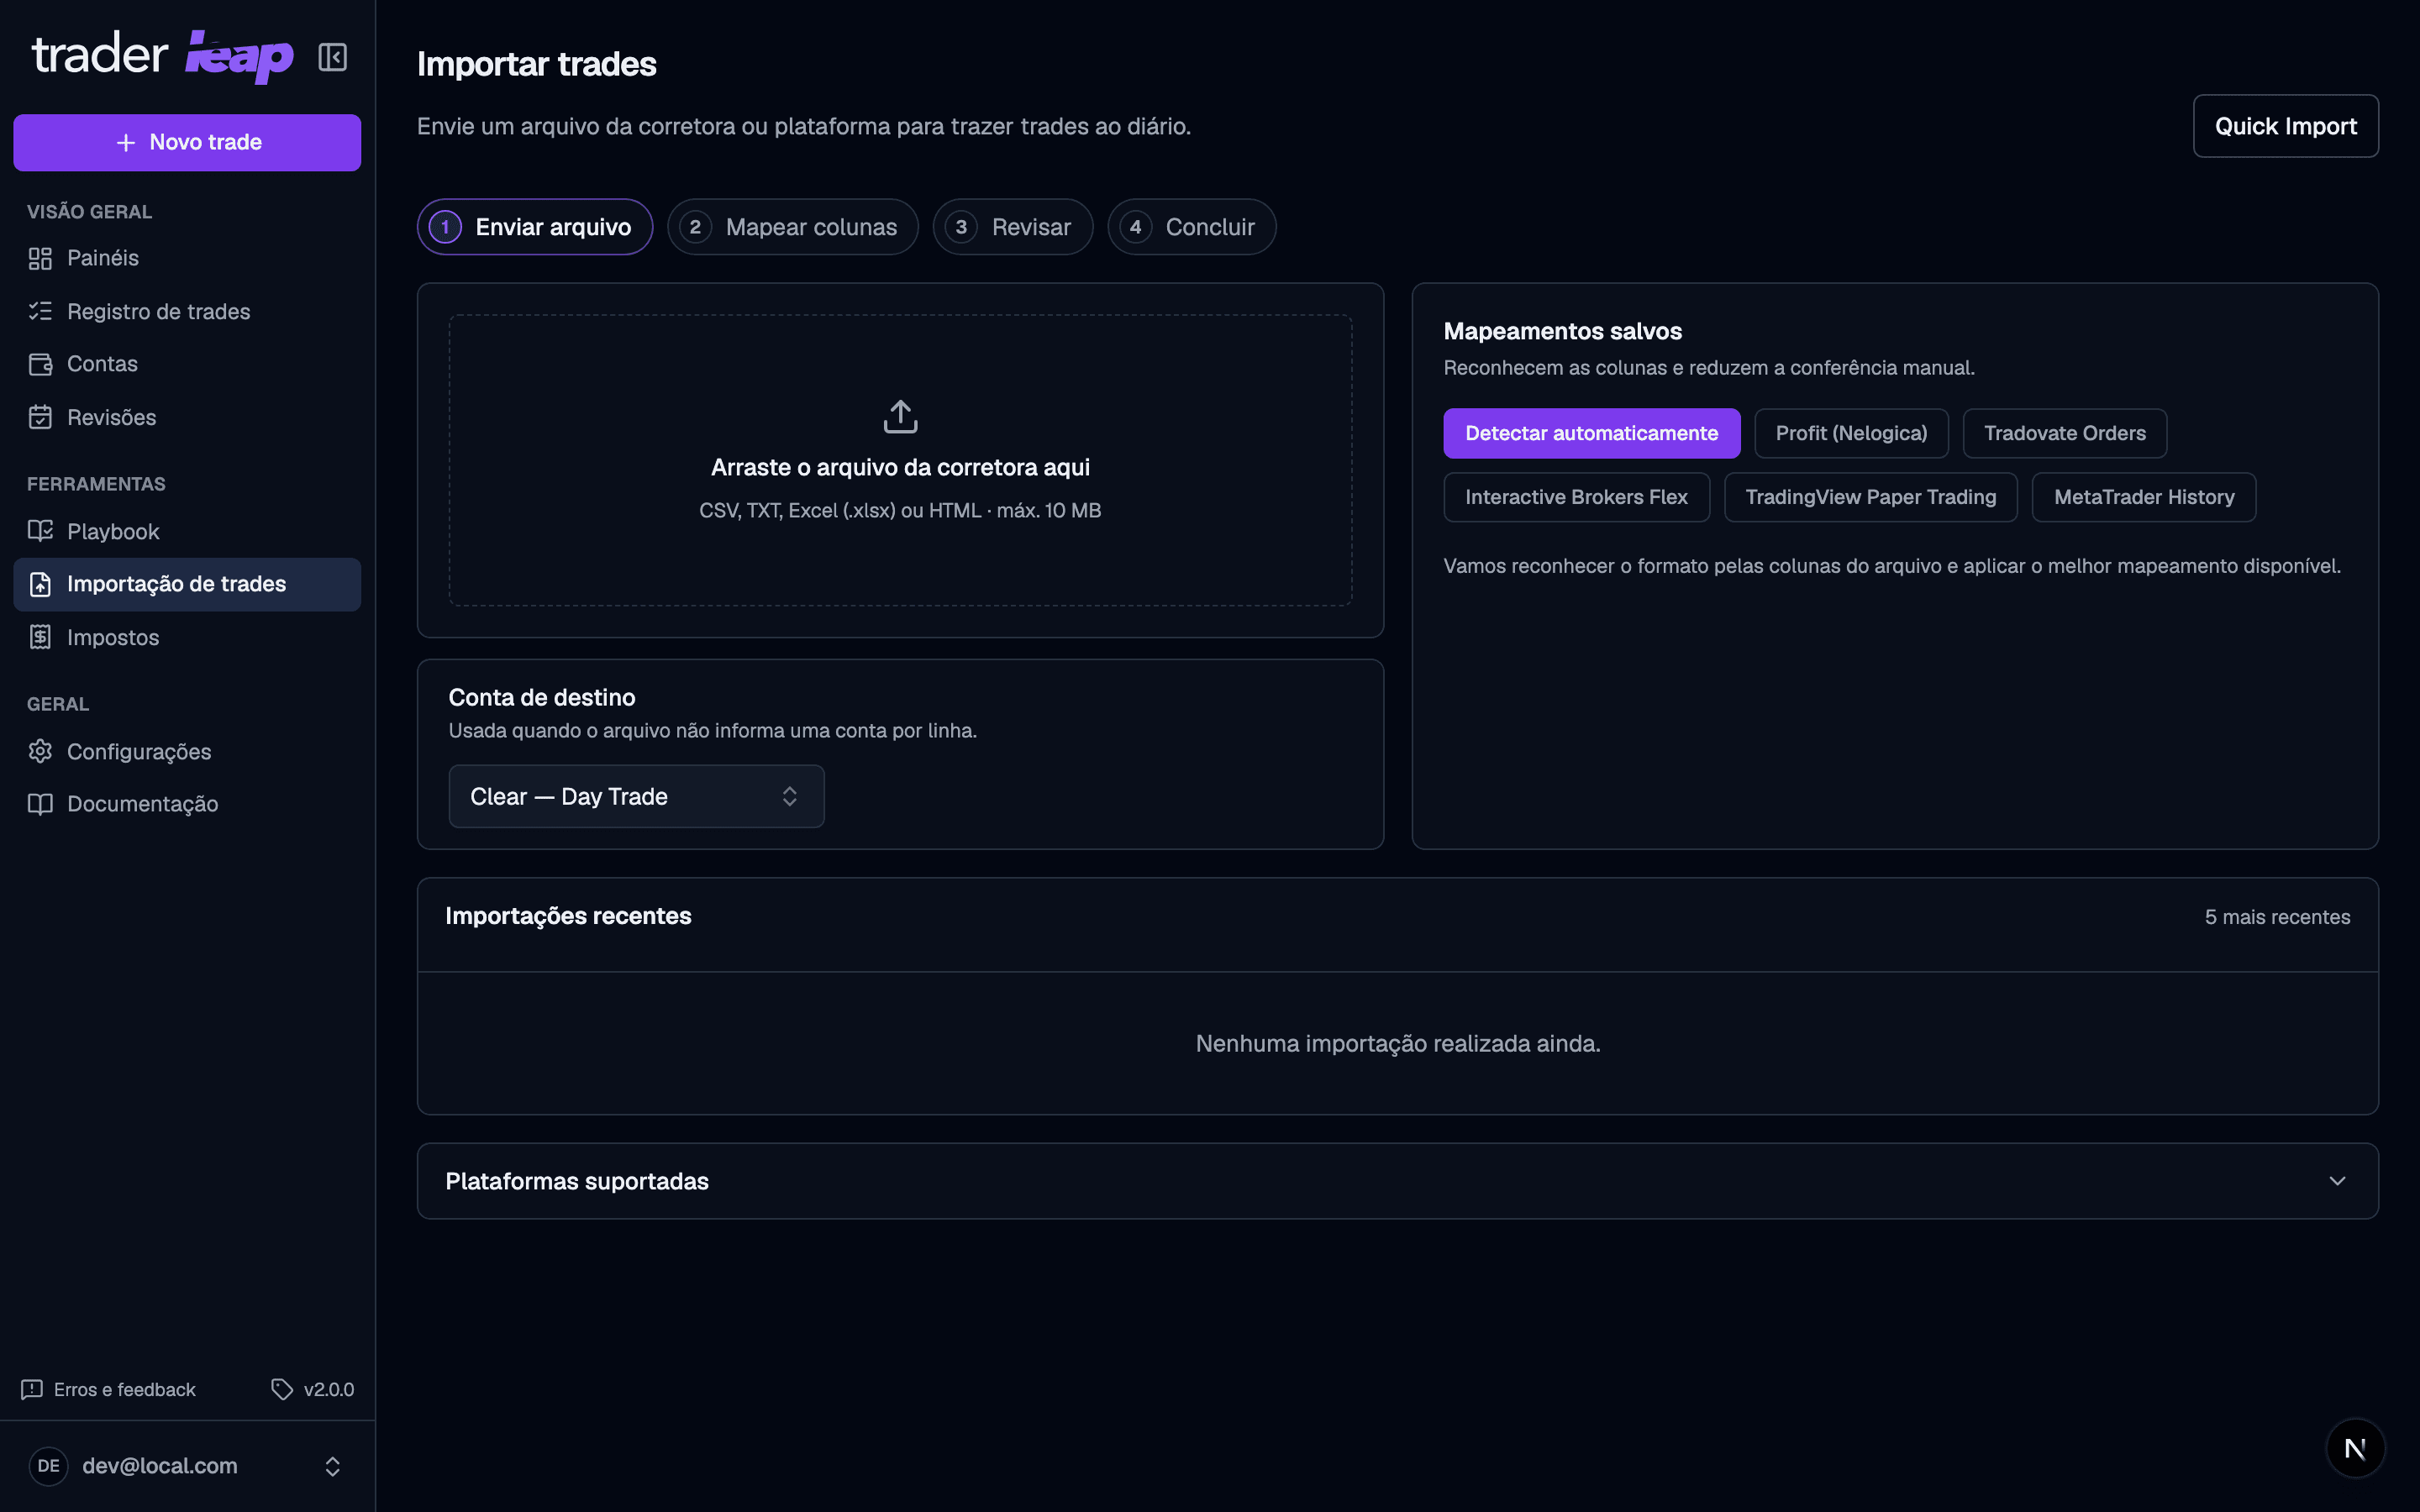This screenshot has height=1512, width=2420.
Task: Go to the Concluir step
Action: pyautogui.click(x=1191, y=227)
